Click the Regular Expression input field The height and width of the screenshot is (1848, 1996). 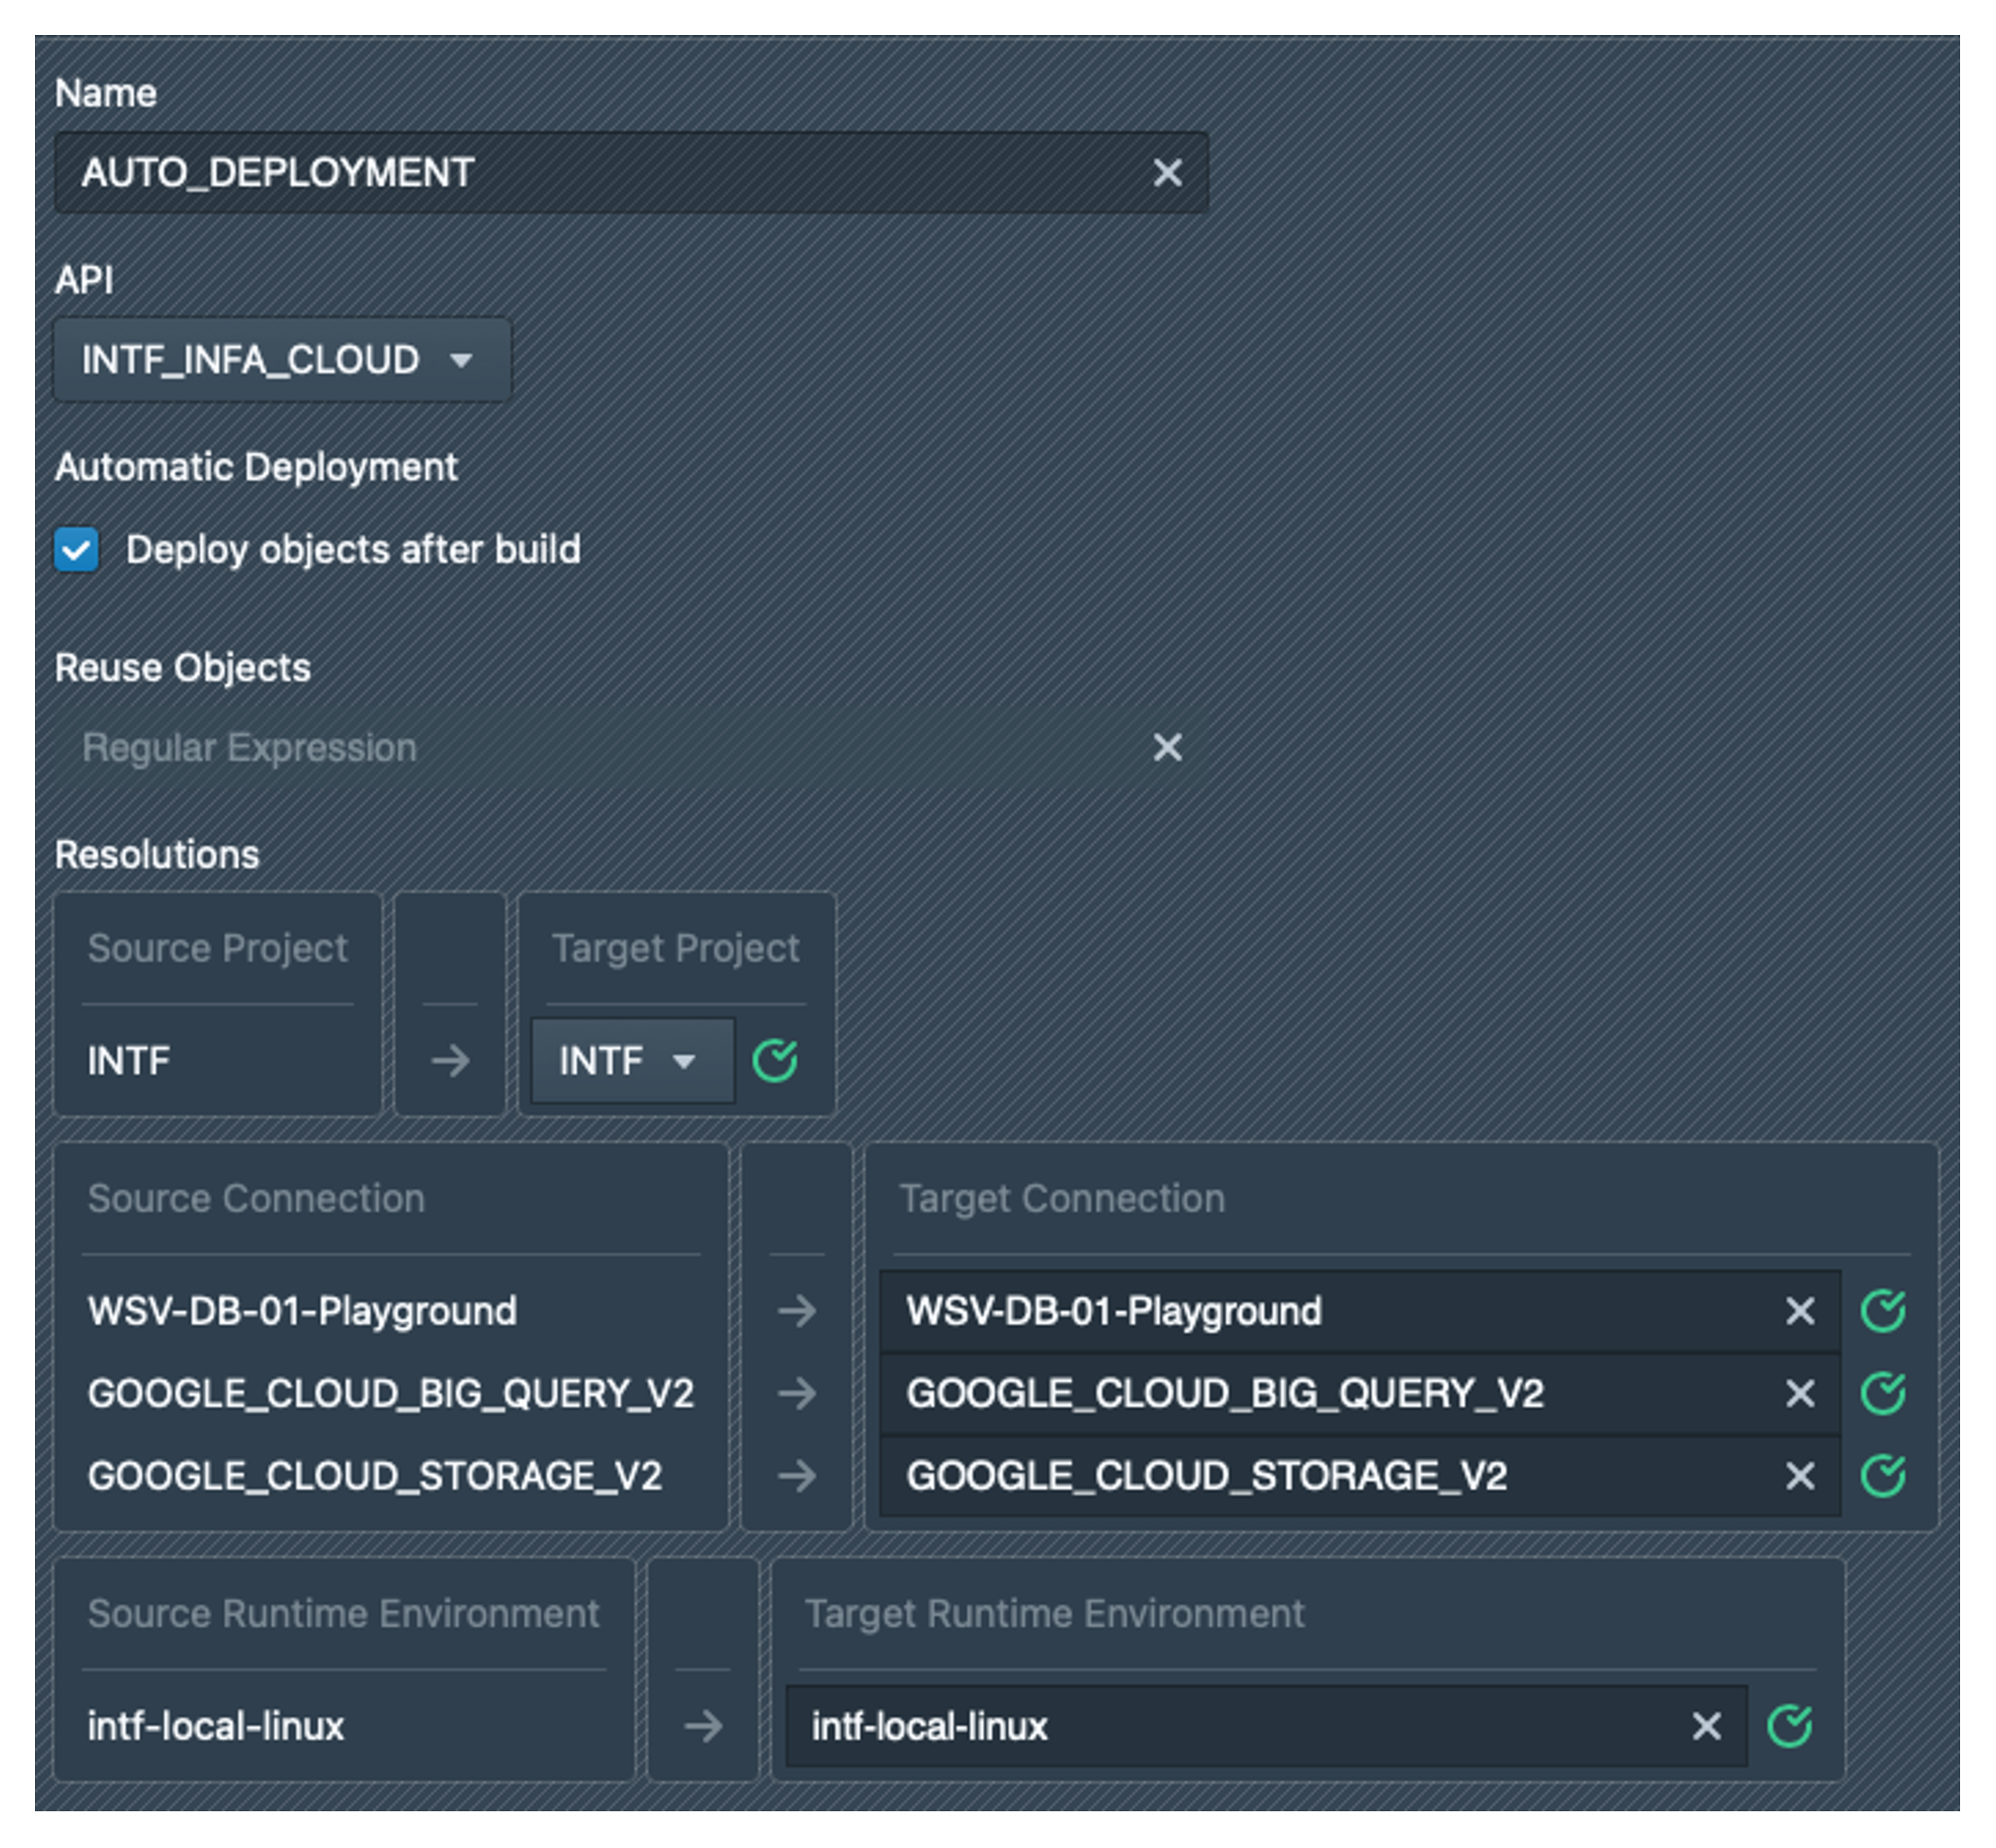click(x=600, y=747)
